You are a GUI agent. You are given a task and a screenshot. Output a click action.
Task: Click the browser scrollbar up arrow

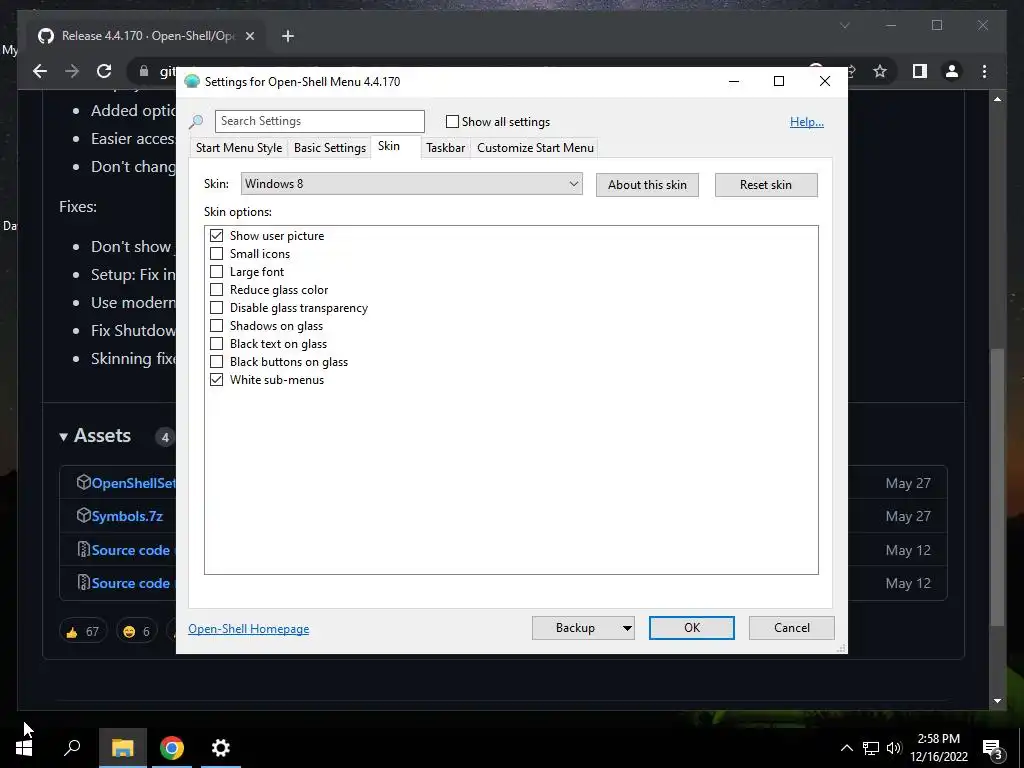tap(997, 99)
